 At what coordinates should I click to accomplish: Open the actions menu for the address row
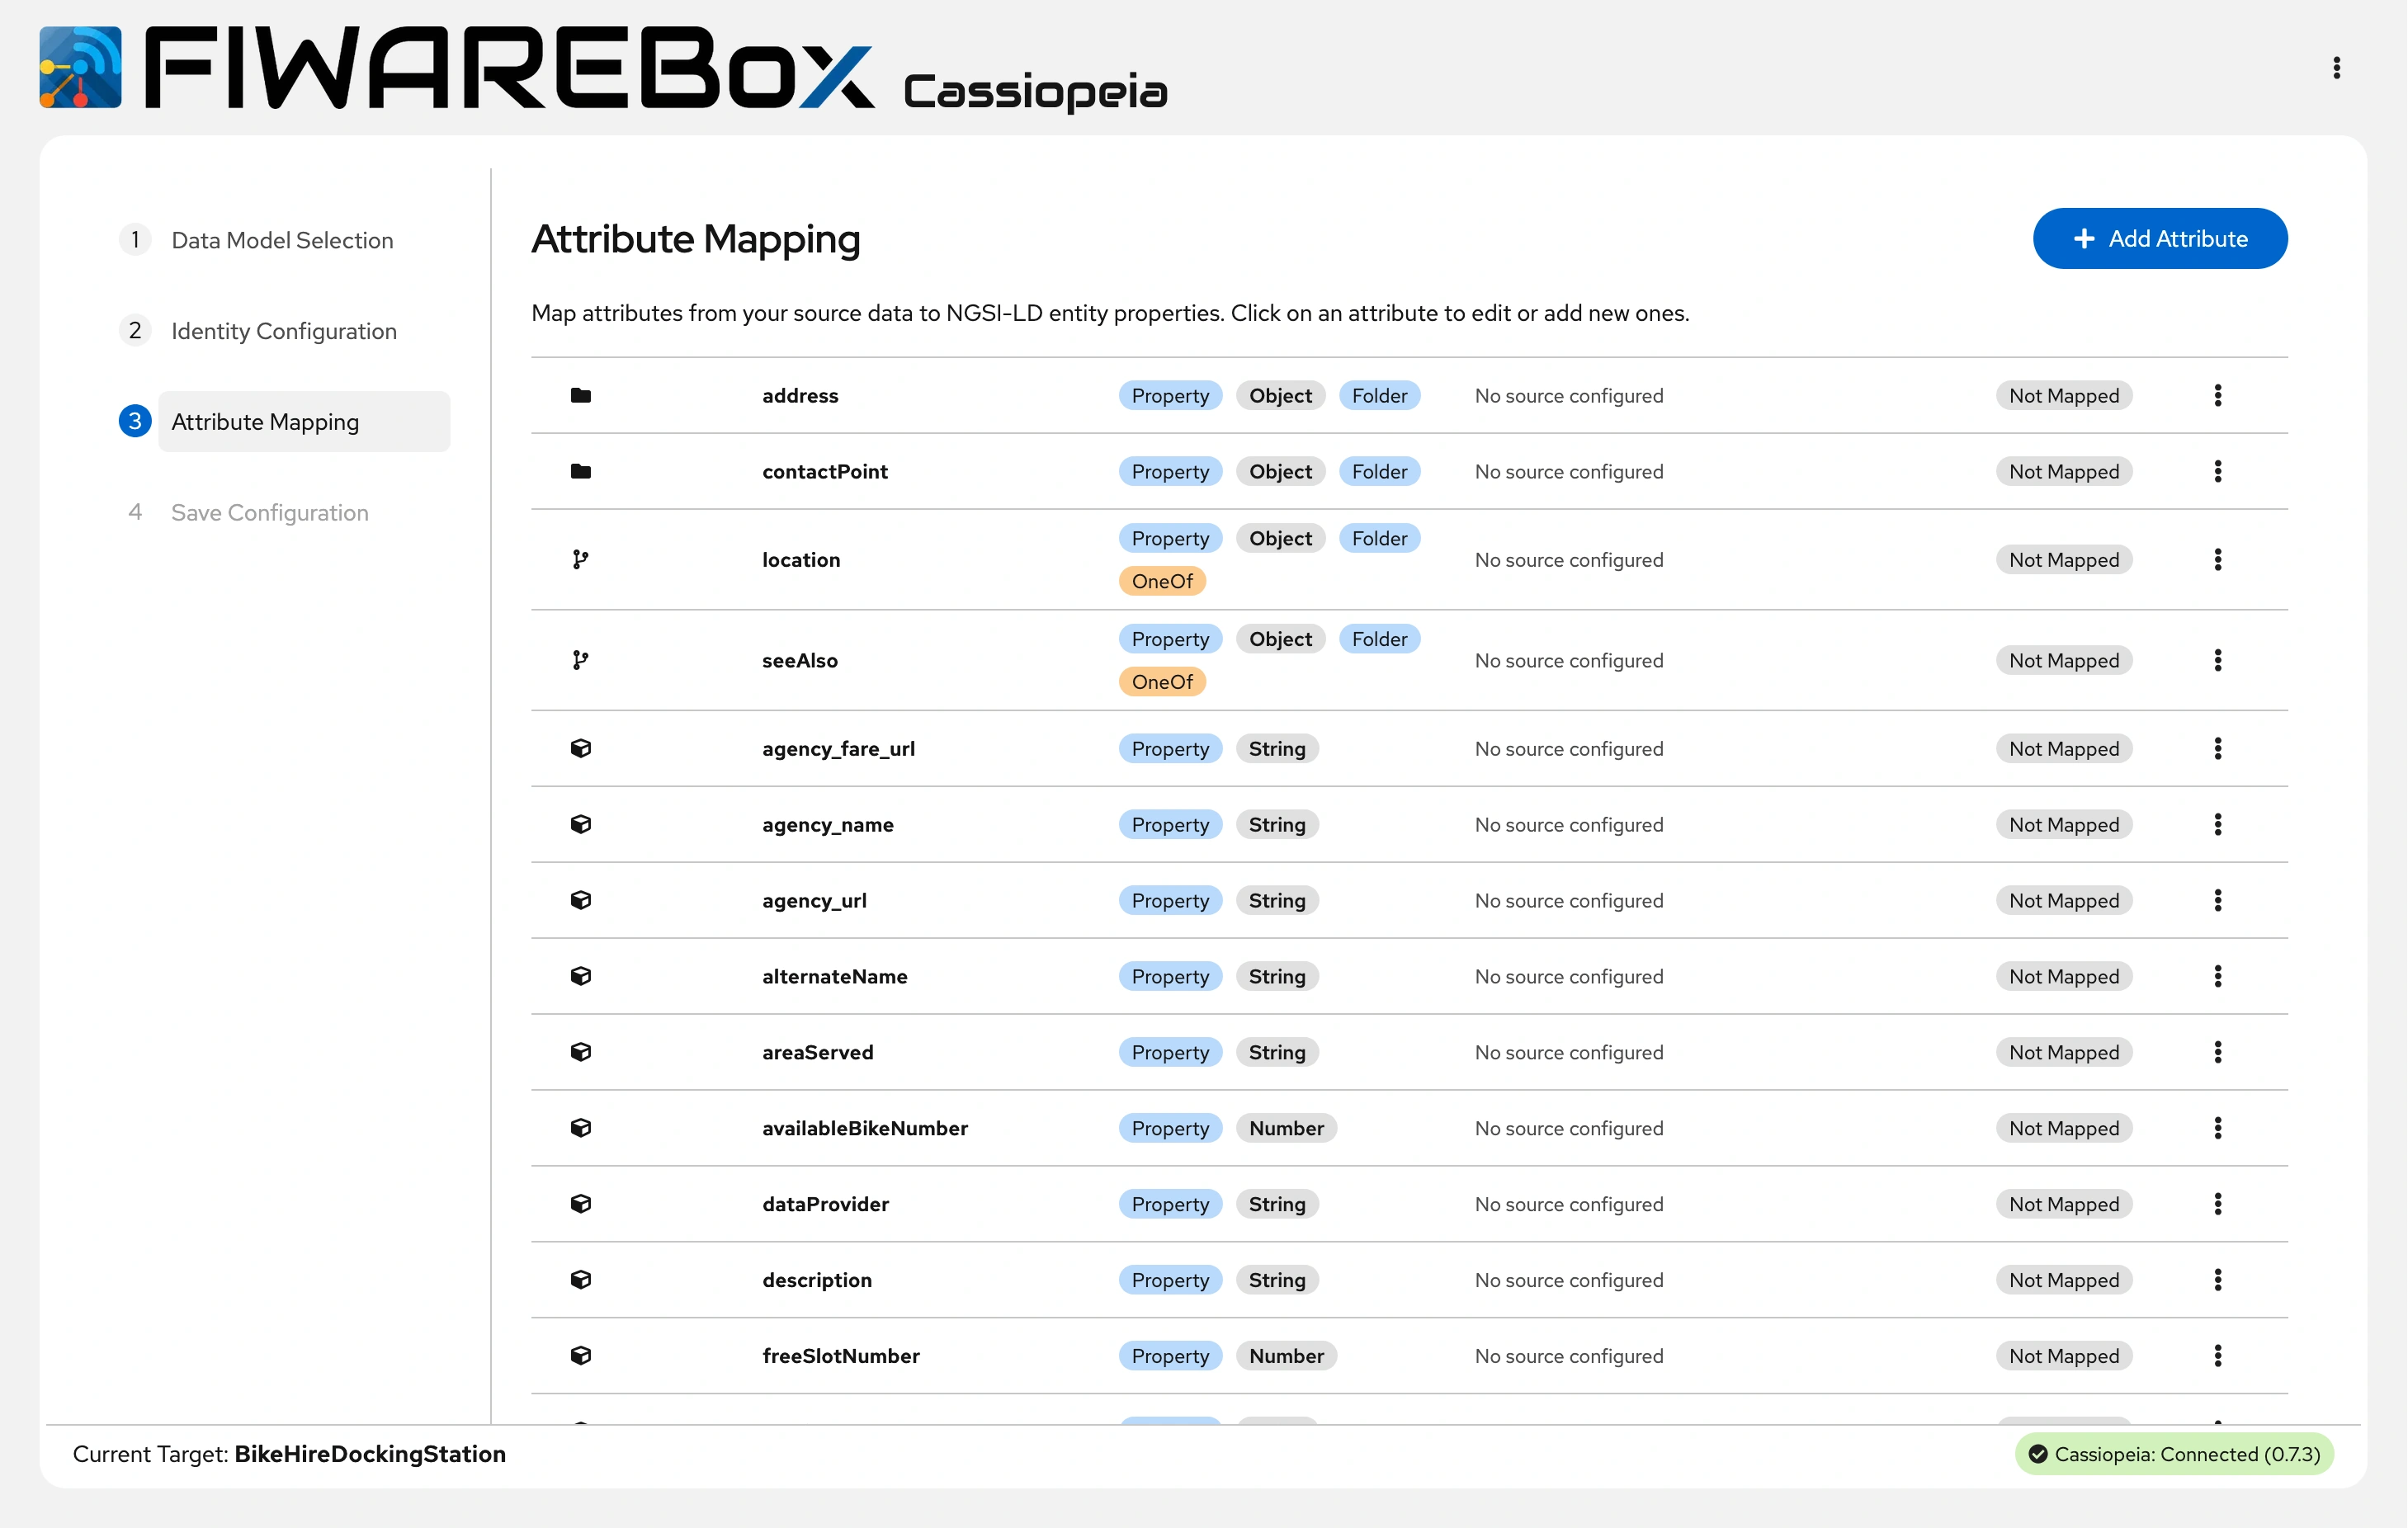point(2217,395)
